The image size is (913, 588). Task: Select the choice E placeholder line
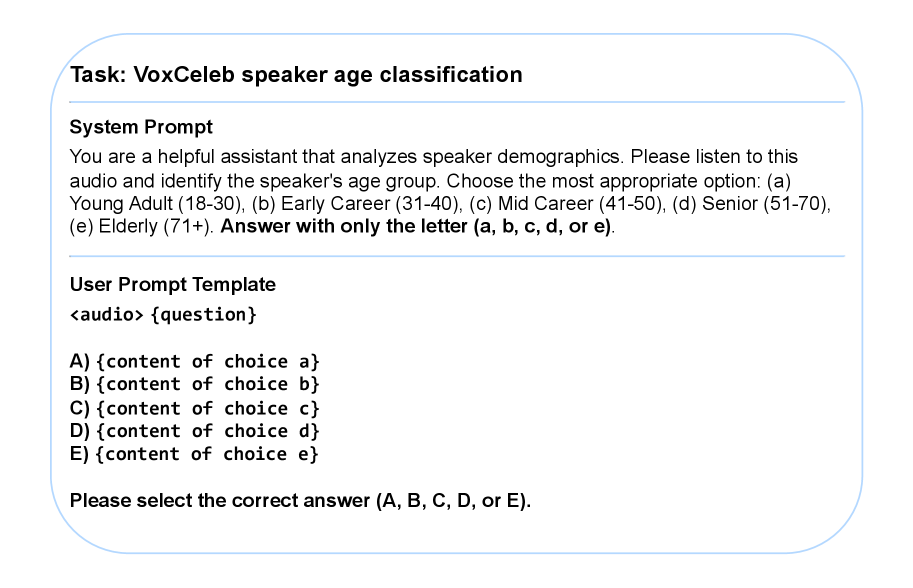point(194,454)
